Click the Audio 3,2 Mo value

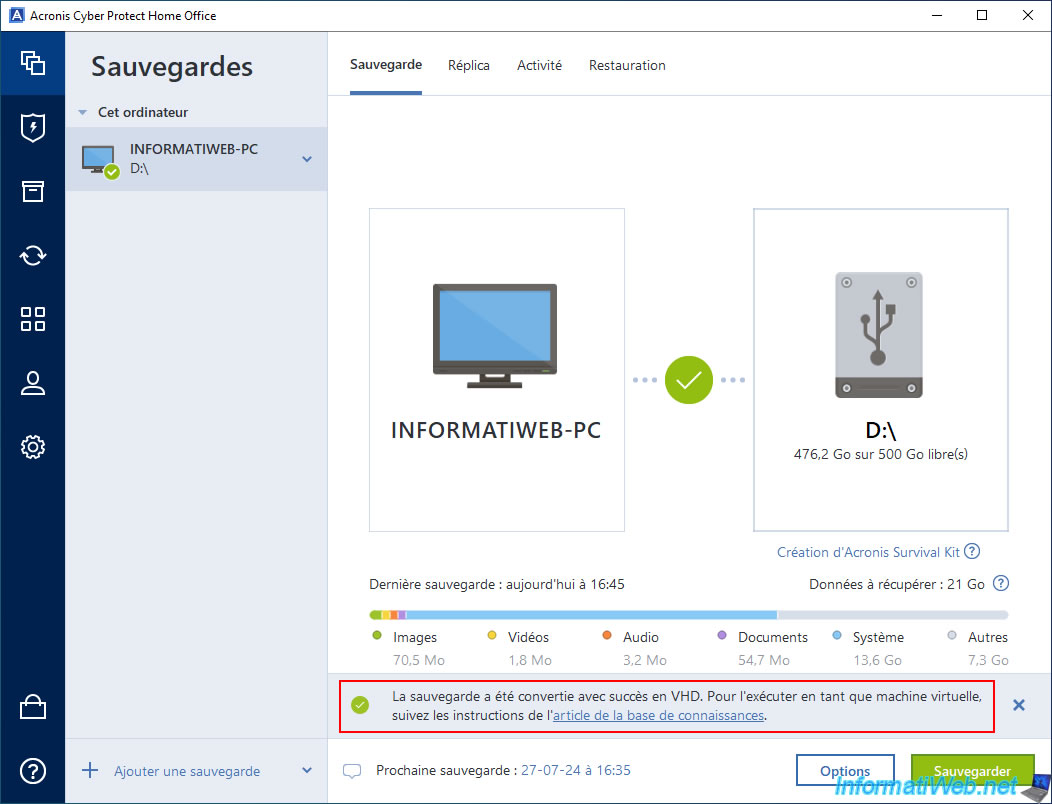pos(644,660)
